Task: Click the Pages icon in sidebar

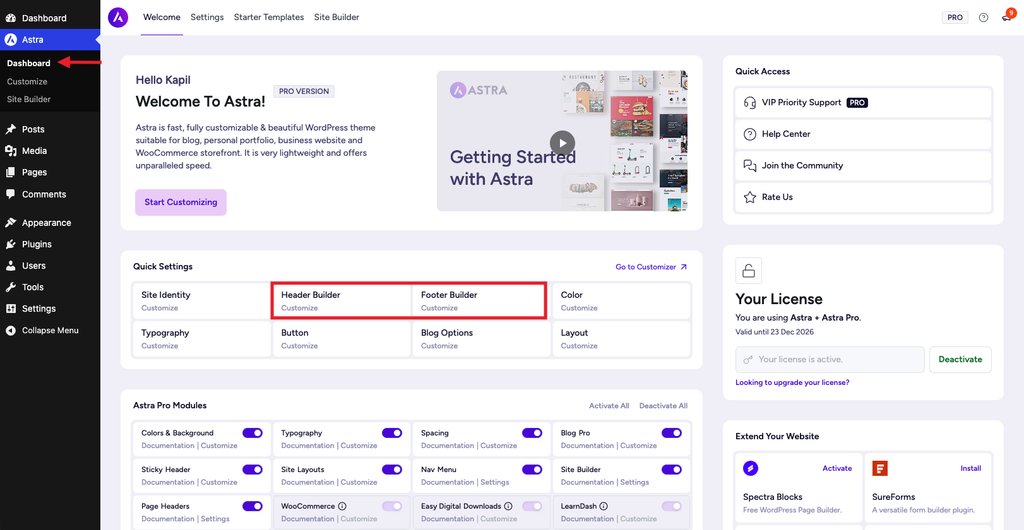Action: 10,172
